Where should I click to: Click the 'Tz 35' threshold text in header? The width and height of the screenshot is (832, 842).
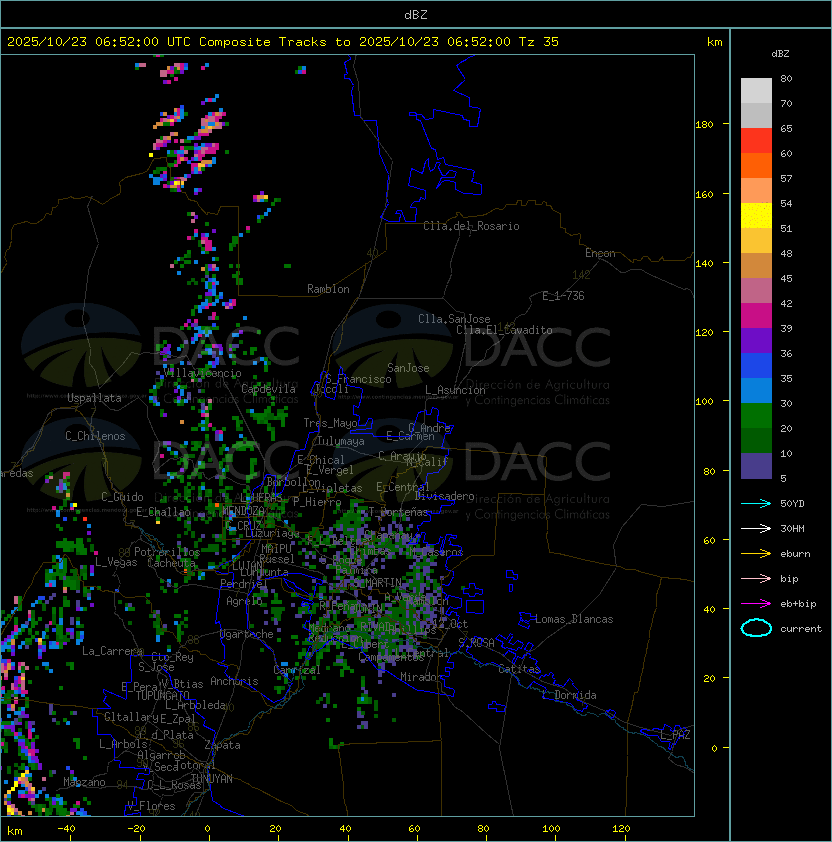(539, 41)
